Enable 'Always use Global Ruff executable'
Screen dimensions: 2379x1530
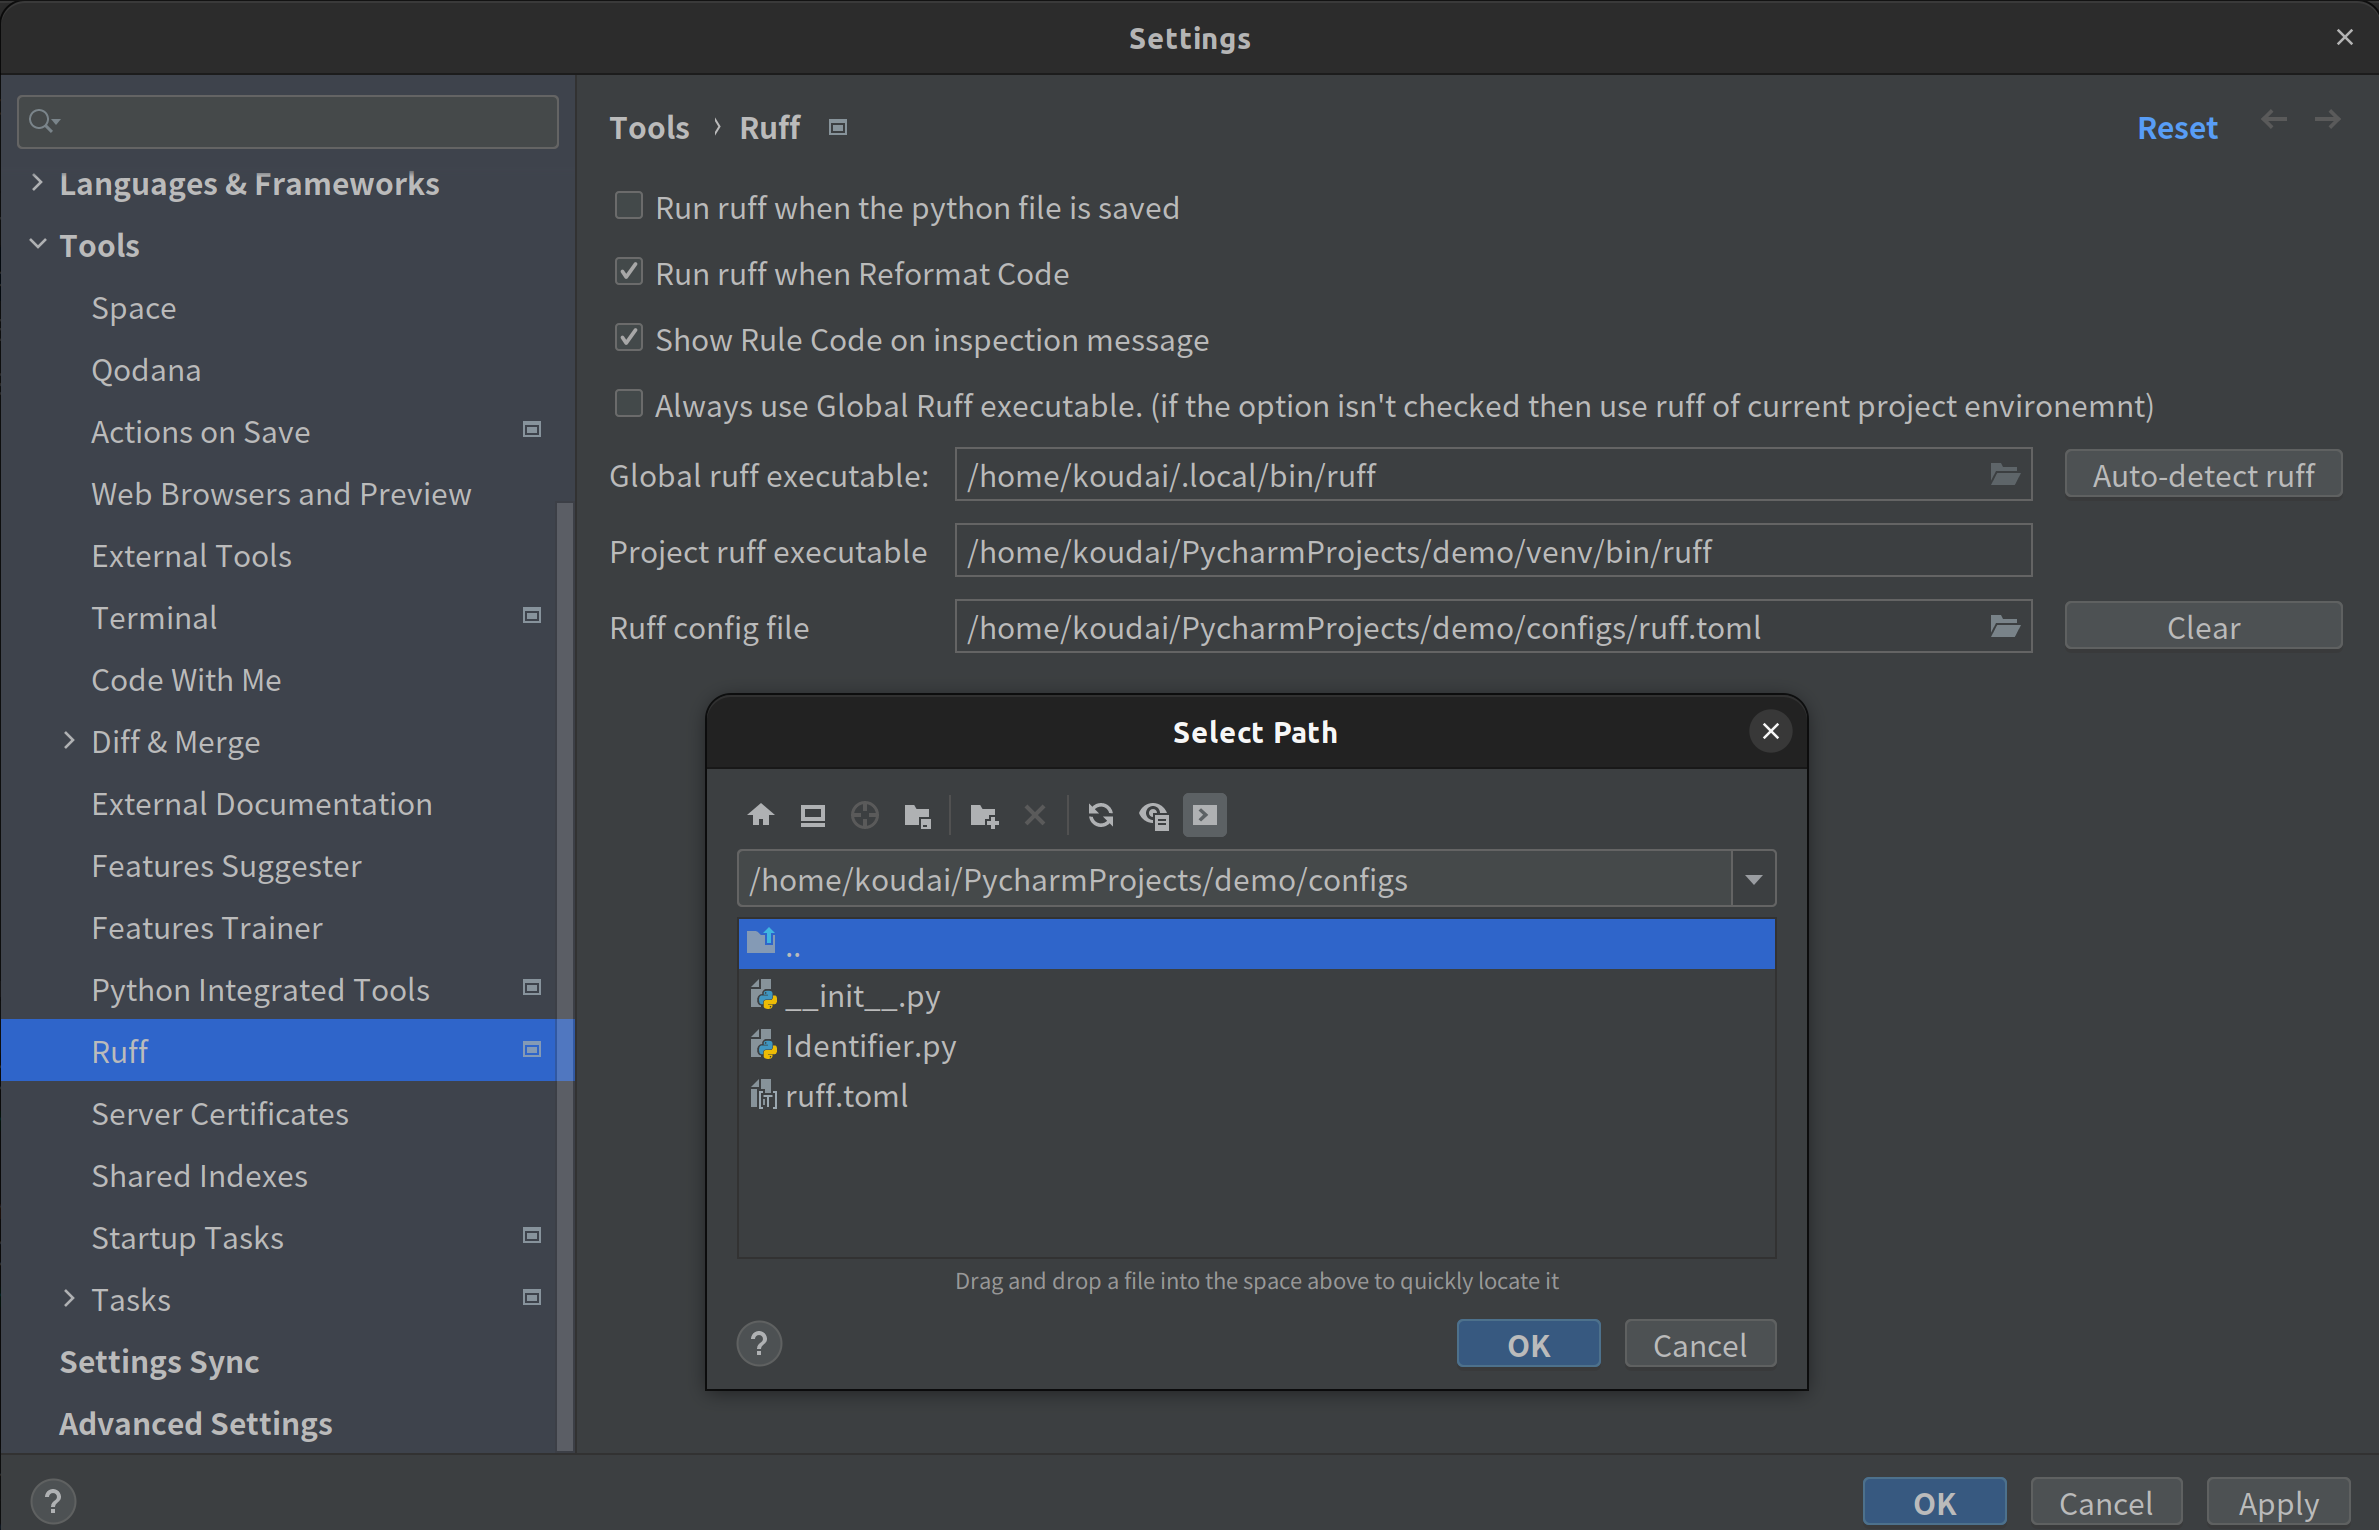(x=629, y=404)
